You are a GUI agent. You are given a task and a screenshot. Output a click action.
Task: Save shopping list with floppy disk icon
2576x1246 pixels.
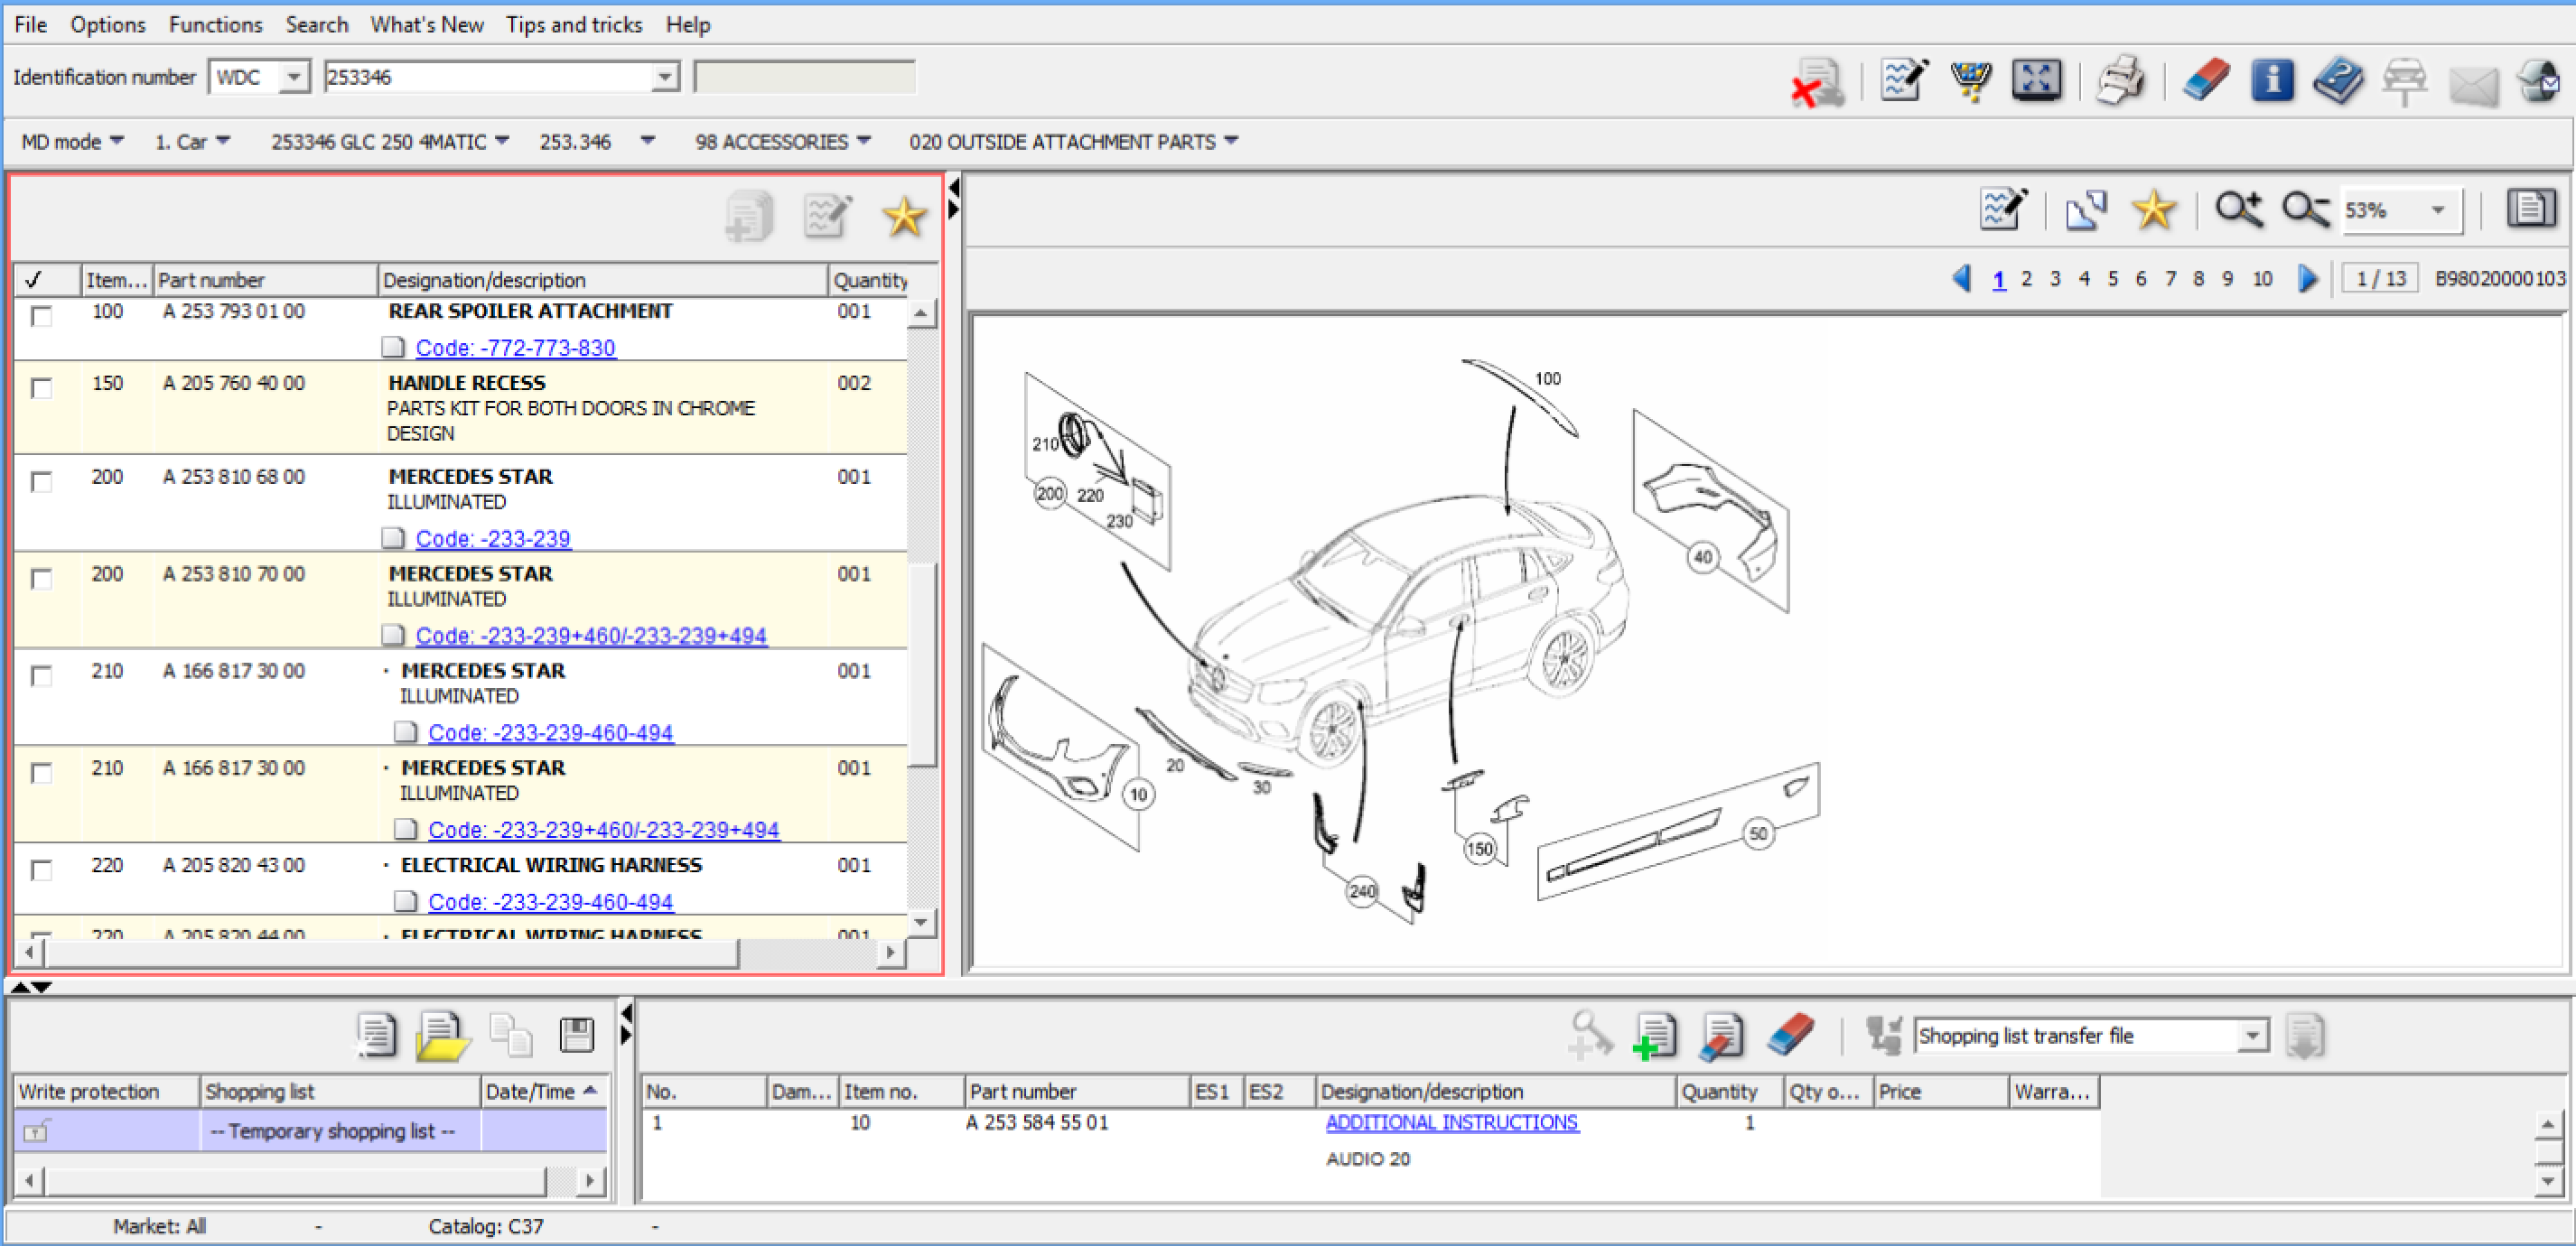(577, 1035)
